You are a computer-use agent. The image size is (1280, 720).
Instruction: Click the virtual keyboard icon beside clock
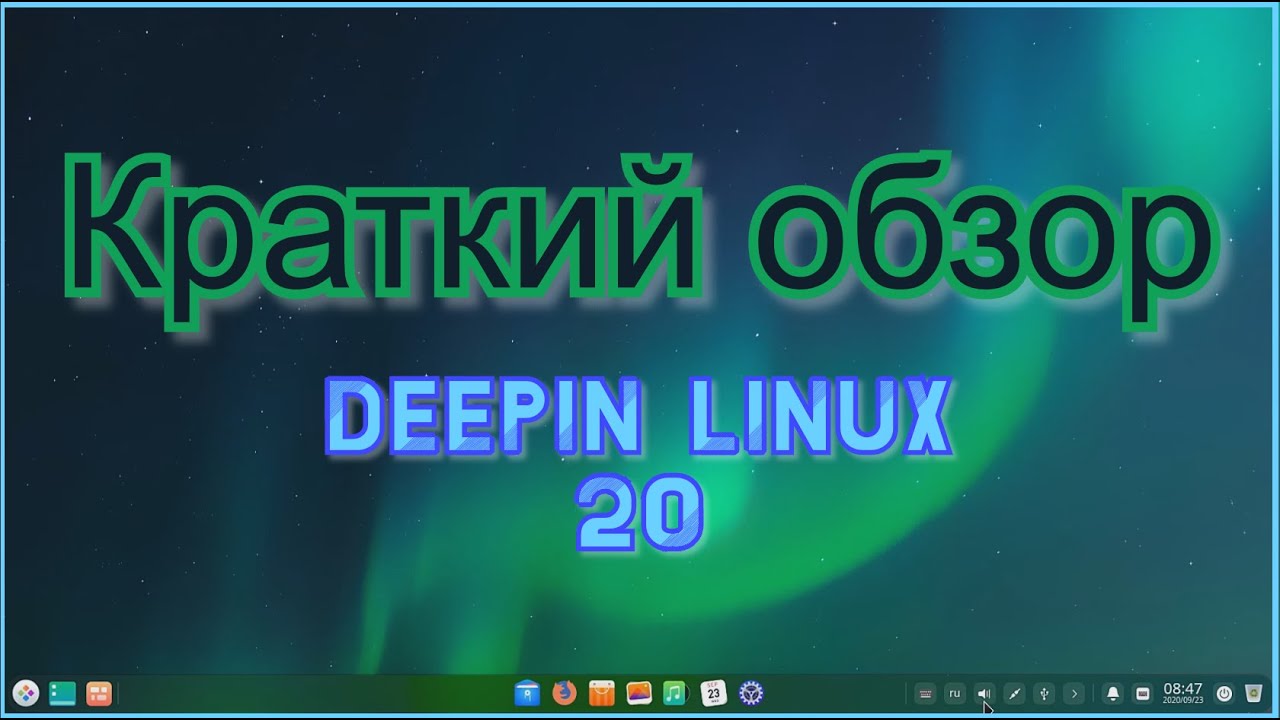click(1143, 693)
